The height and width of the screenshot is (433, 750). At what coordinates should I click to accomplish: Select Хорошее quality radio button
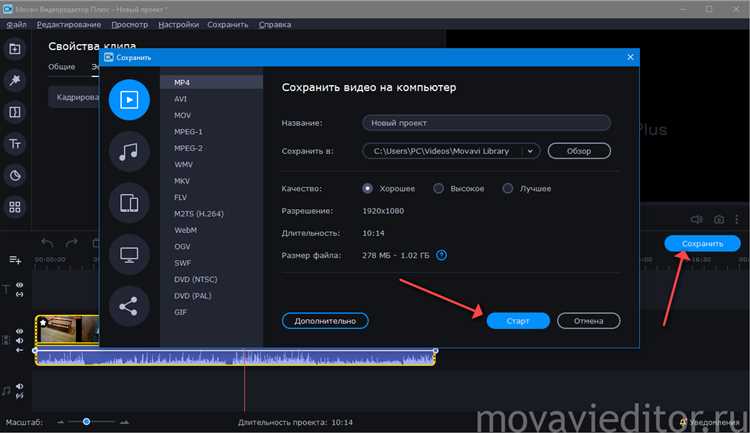pos(367,189)
